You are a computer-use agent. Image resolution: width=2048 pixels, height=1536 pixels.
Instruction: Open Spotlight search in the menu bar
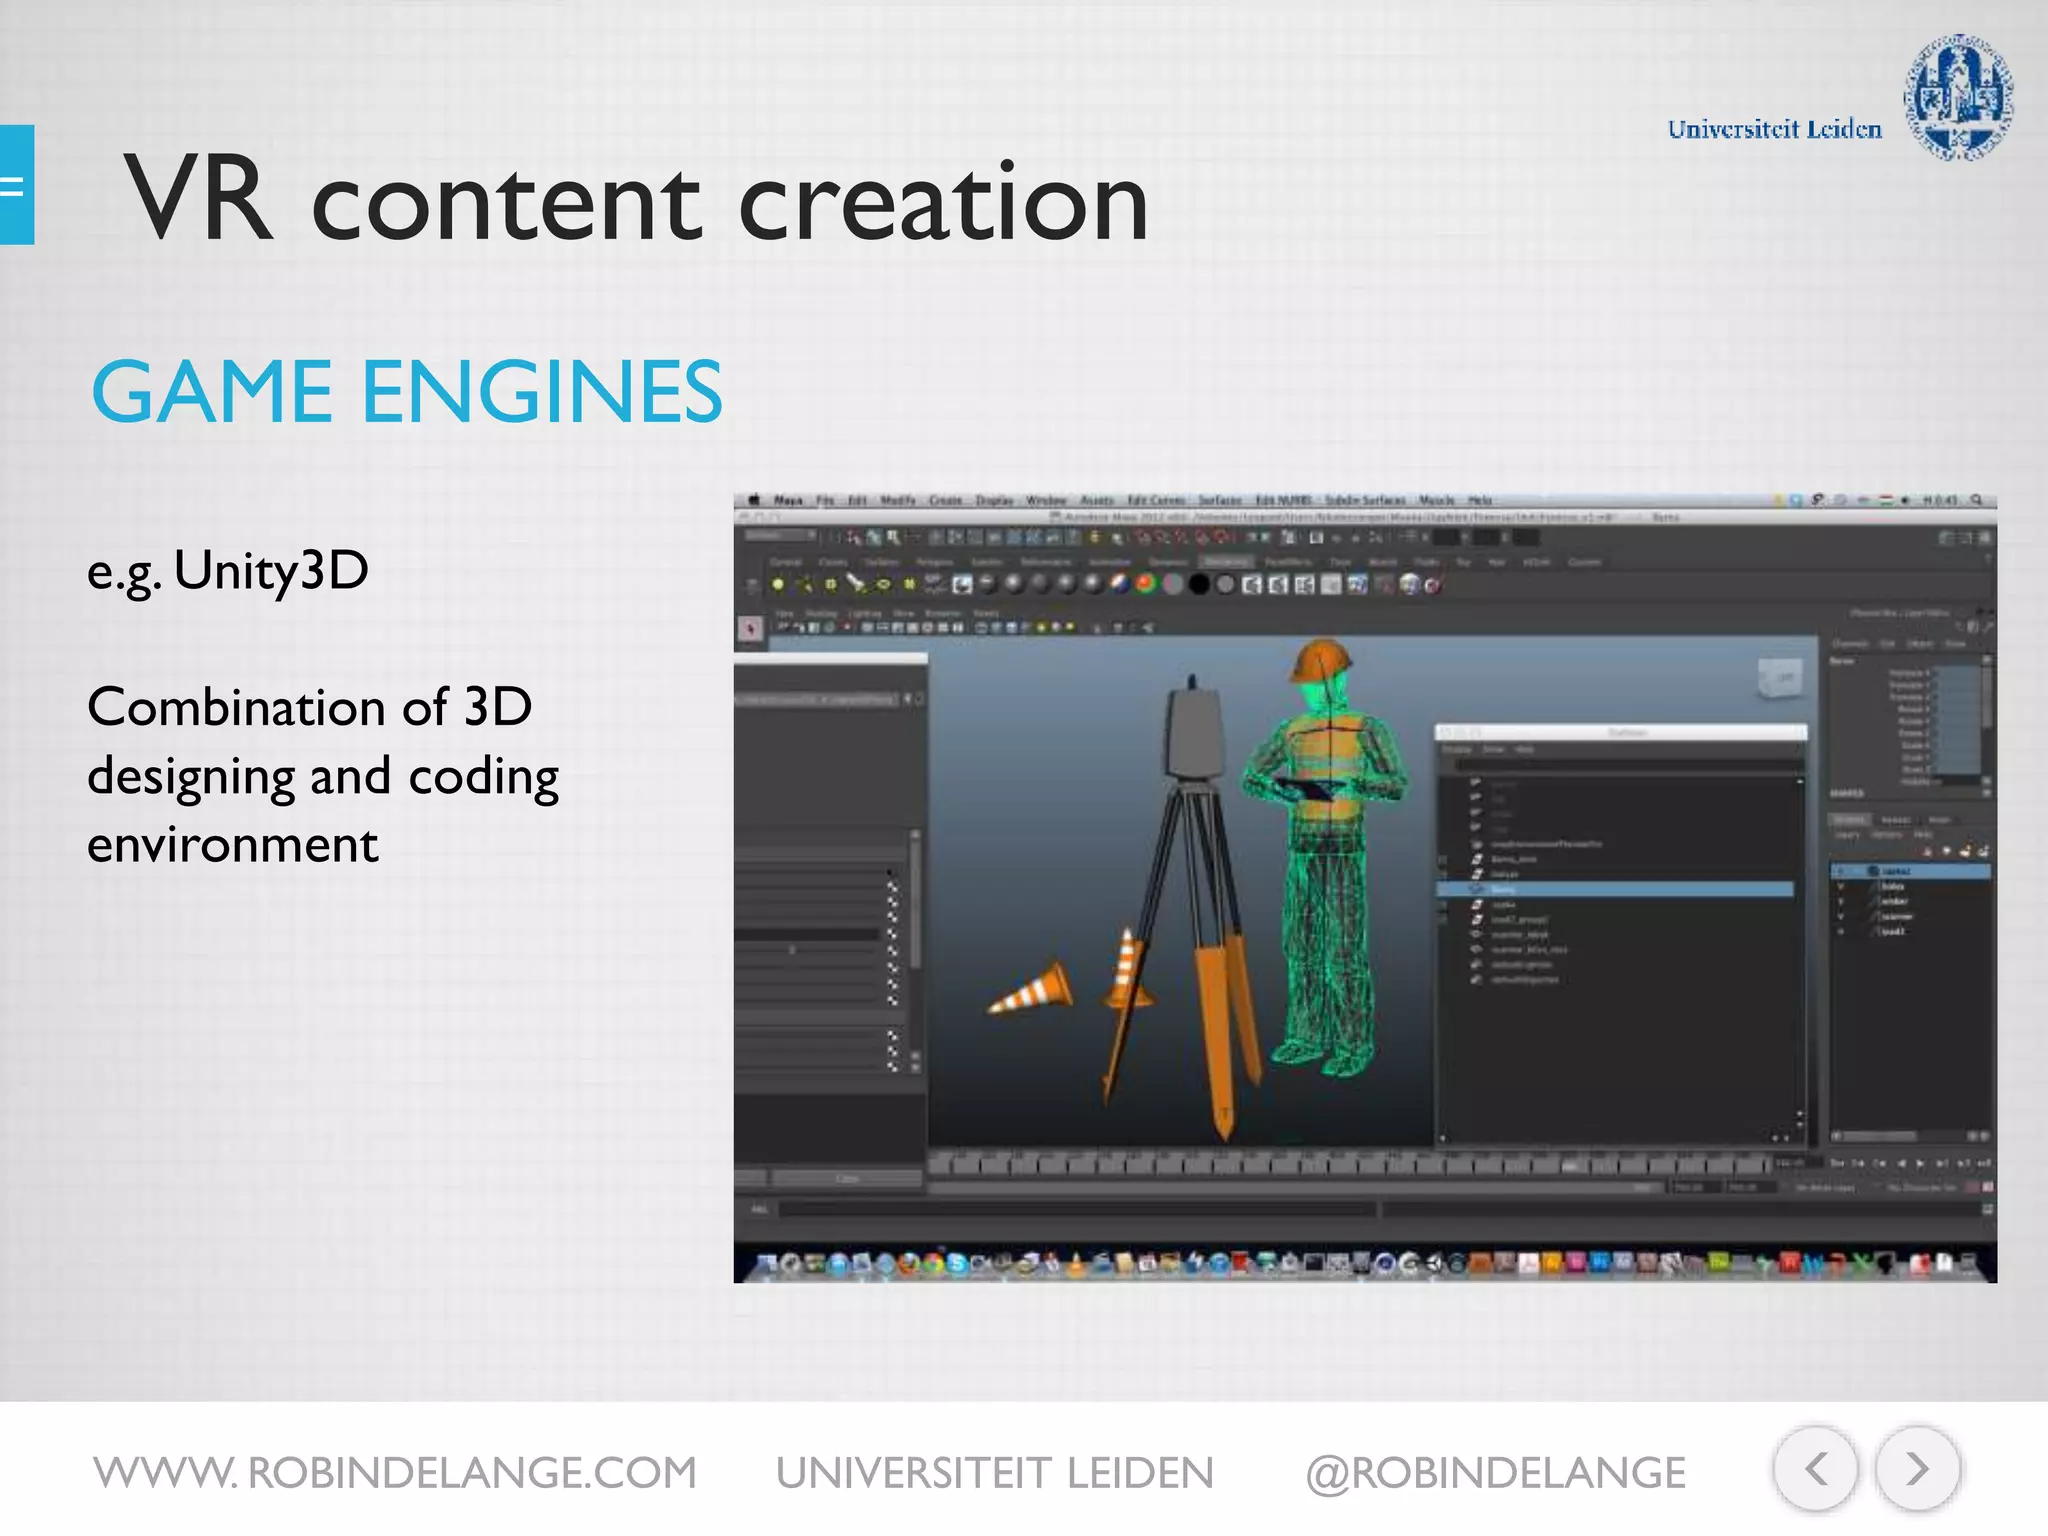pyautogui.click(x=1977, y=500)
